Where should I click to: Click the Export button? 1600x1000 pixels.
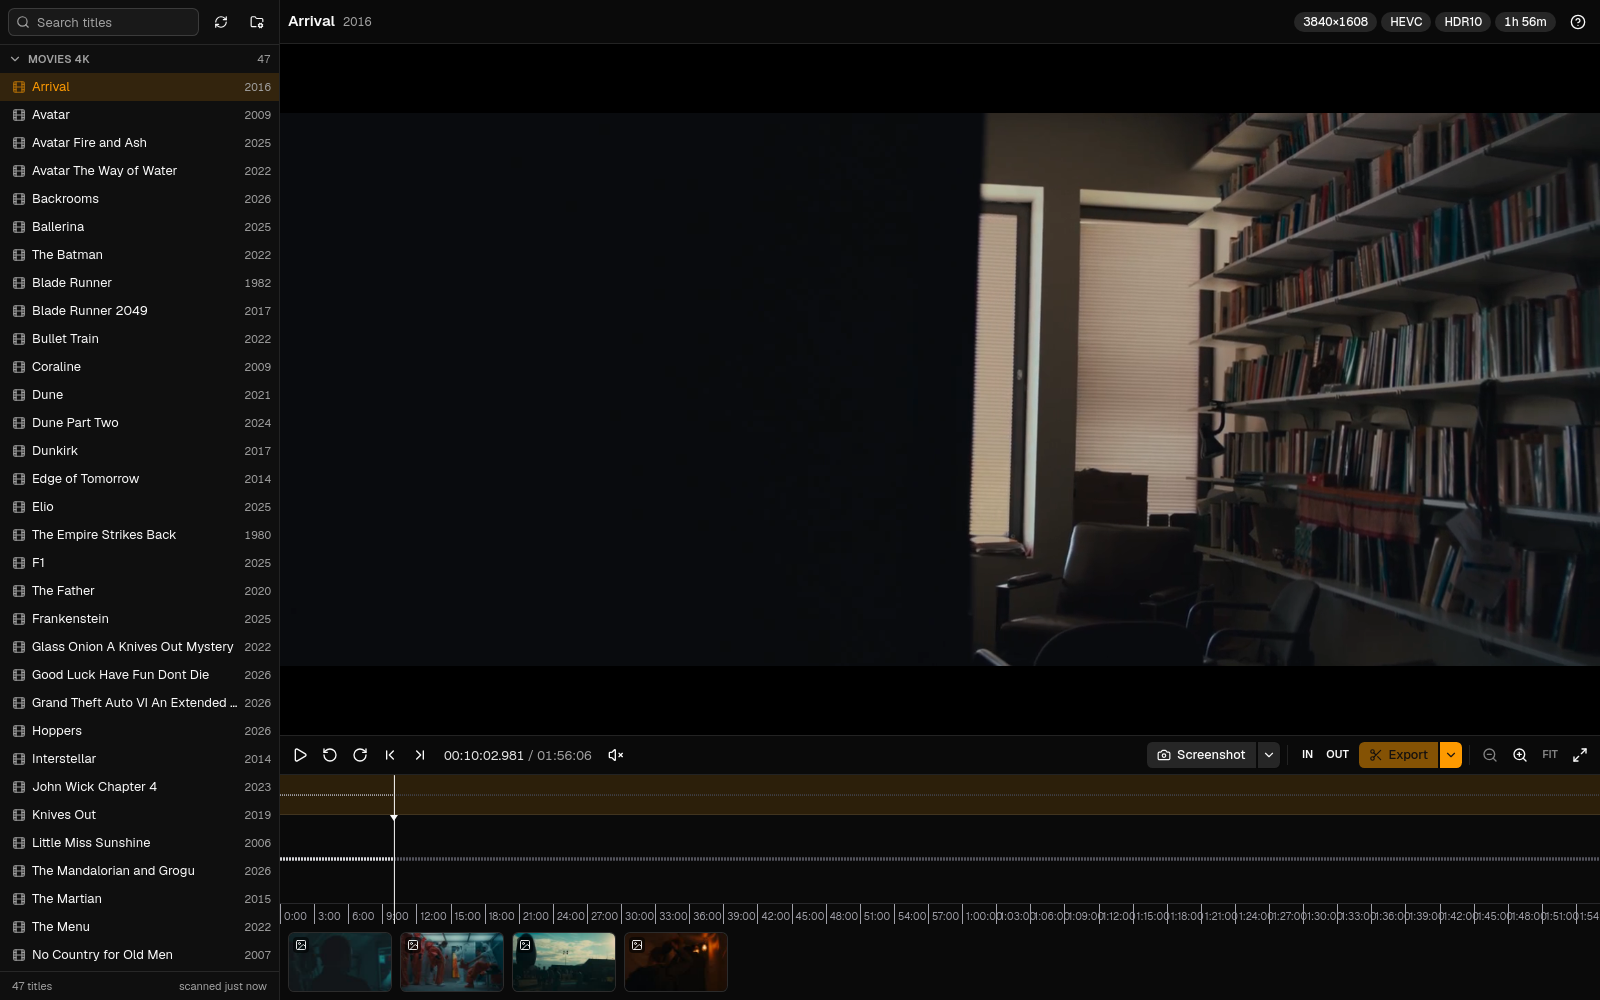click(x=1398, y=755)
